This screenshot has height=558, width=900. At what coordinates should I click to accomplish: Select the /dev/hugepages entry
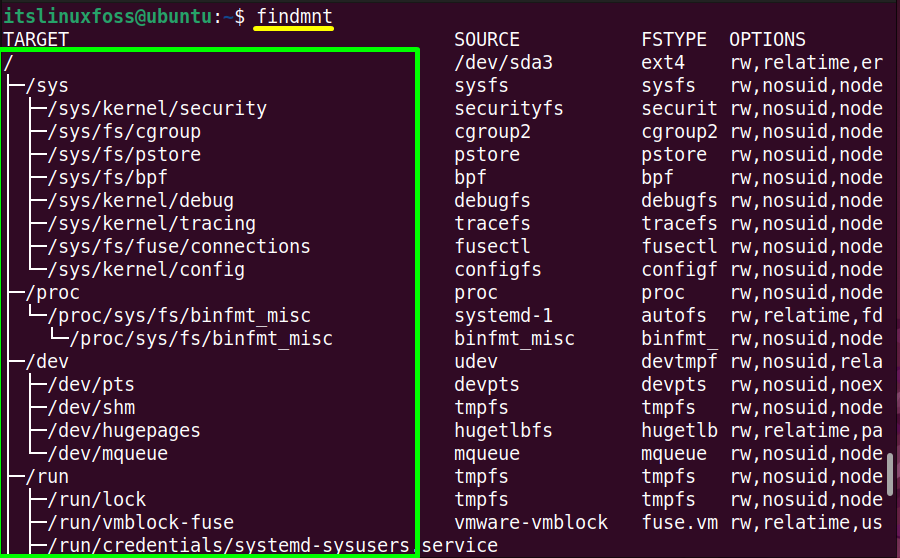click(124, 431)
